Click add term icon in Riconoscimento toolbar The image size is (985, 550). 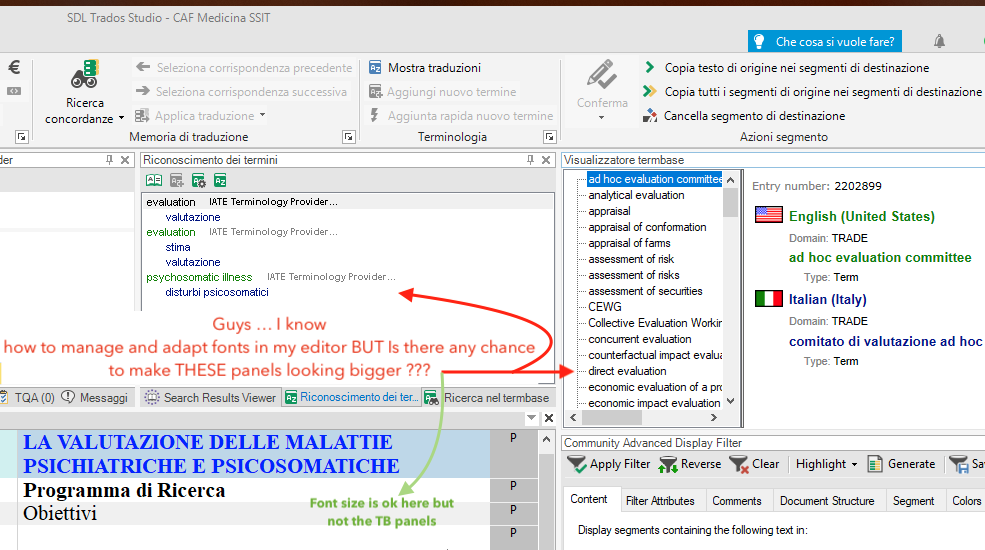pyautogui.click(x=177, y=181)
